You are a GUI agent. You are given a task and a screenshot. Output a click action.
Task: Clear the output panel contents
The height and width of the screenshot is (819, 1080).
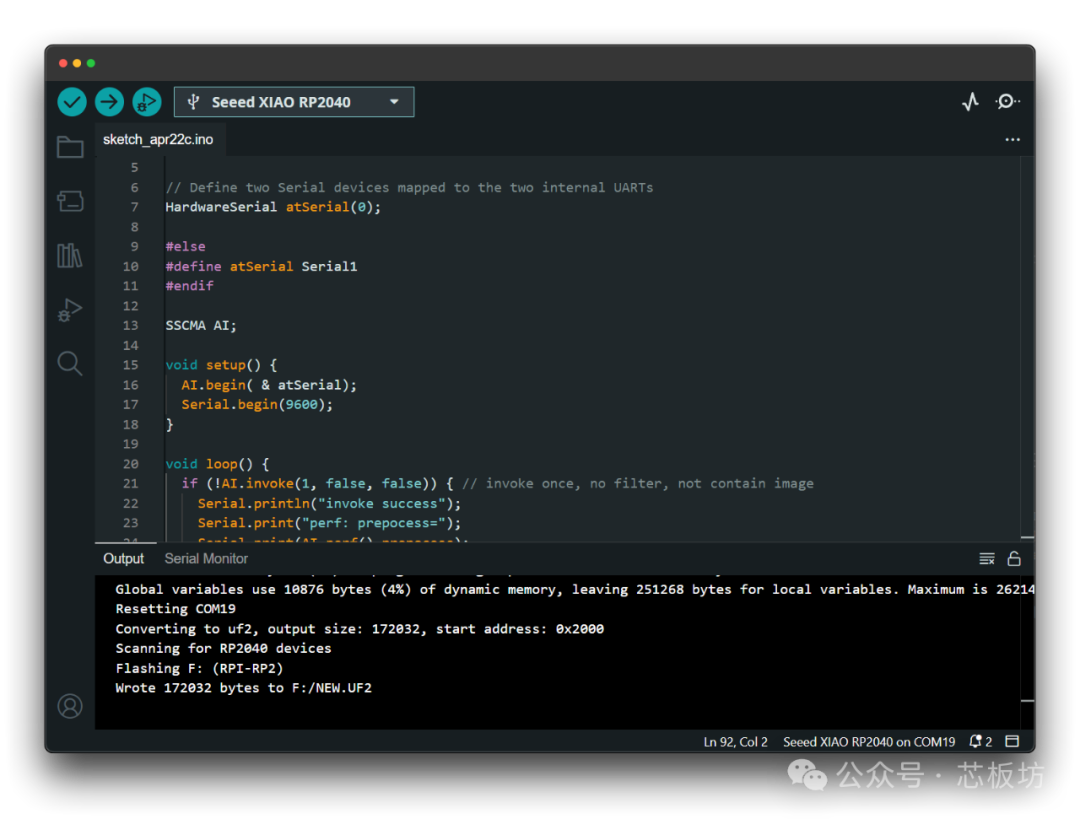pyautogui.click(x=987, y=559)
